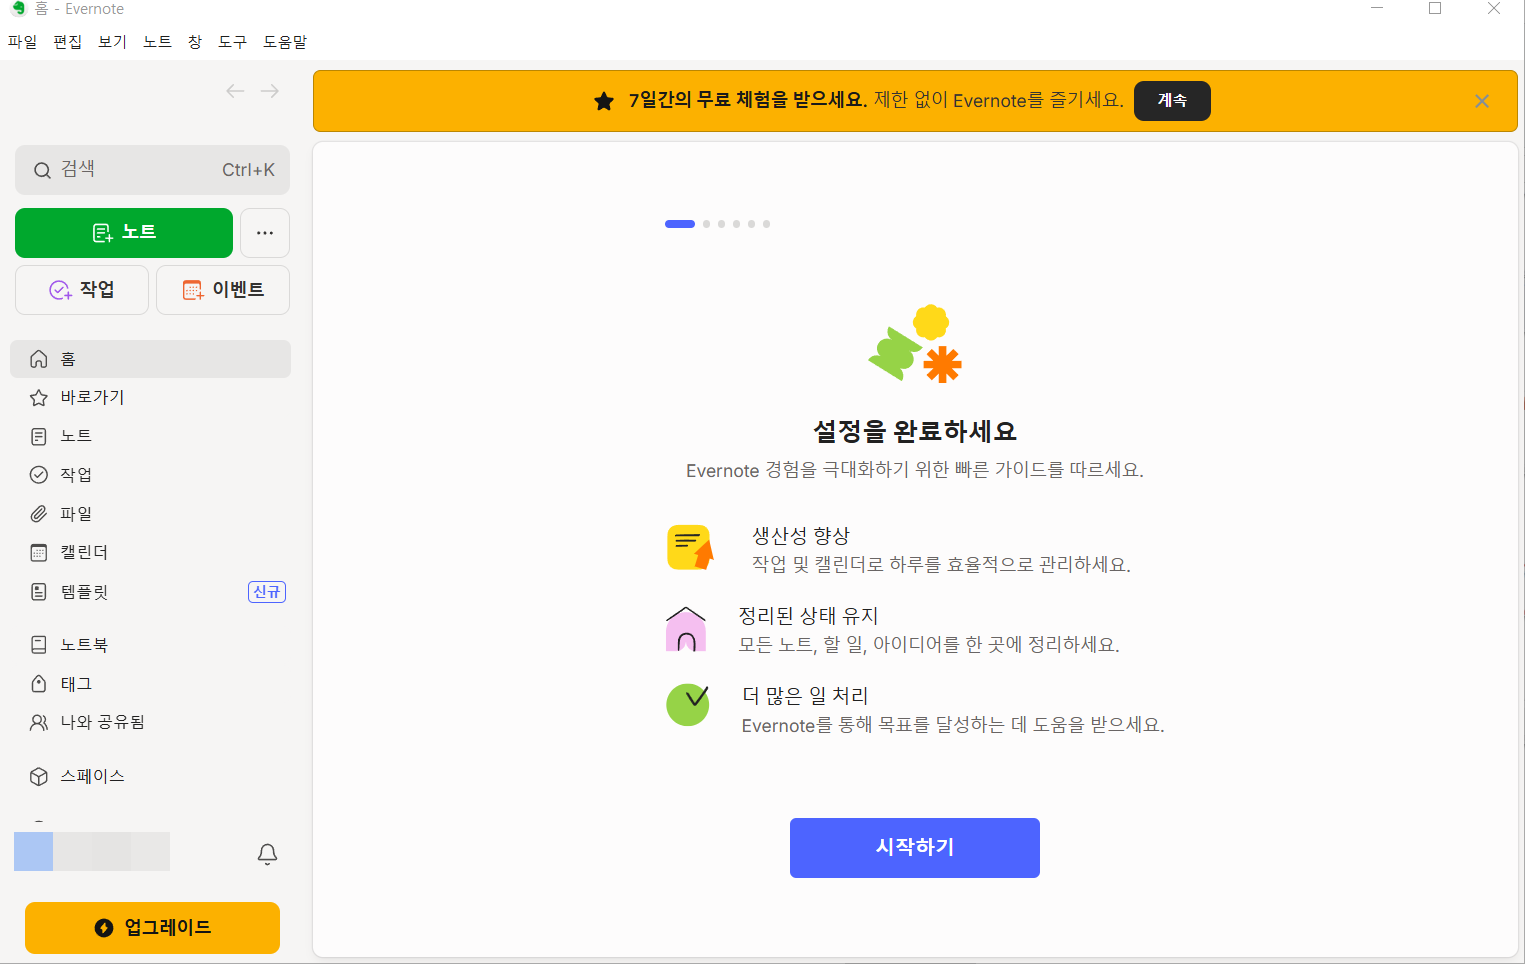The width and height of the screenshot is (1525, 964).
Task: Click the 설정을 완료하세요 heading
Action: pyautogui.click(x=915, y=431)
